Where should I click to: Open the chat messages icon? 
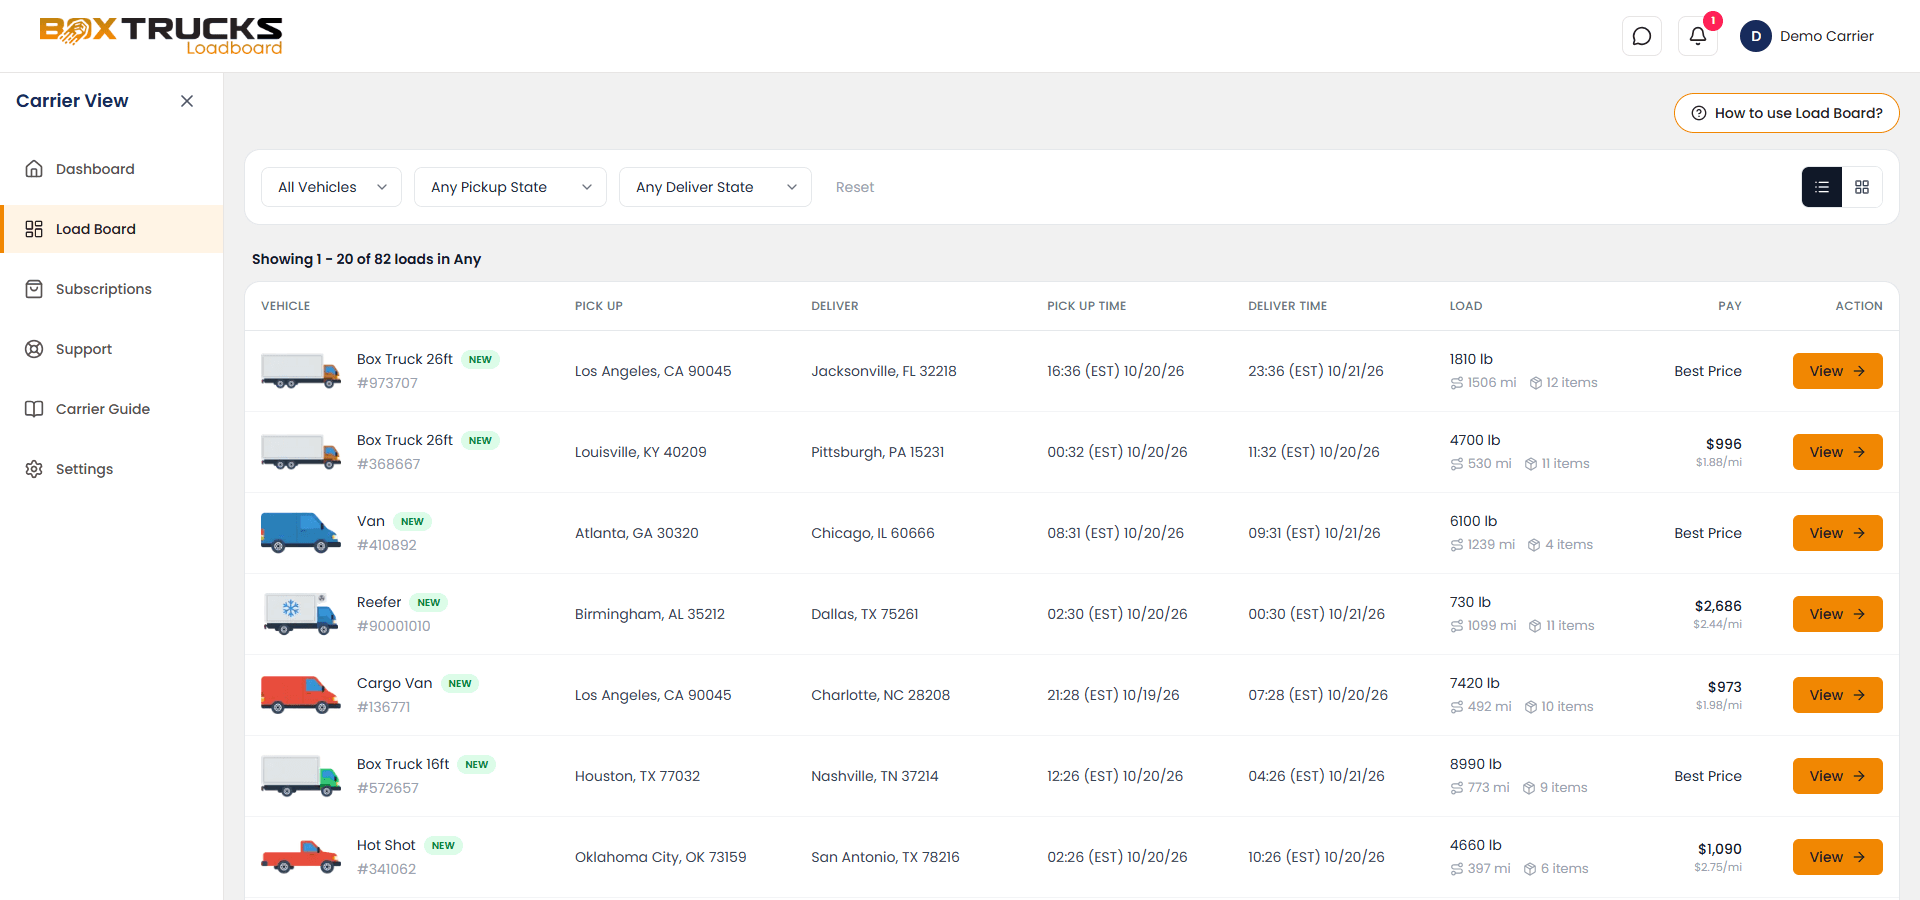pyautogui.click(x=1642, y=36)
